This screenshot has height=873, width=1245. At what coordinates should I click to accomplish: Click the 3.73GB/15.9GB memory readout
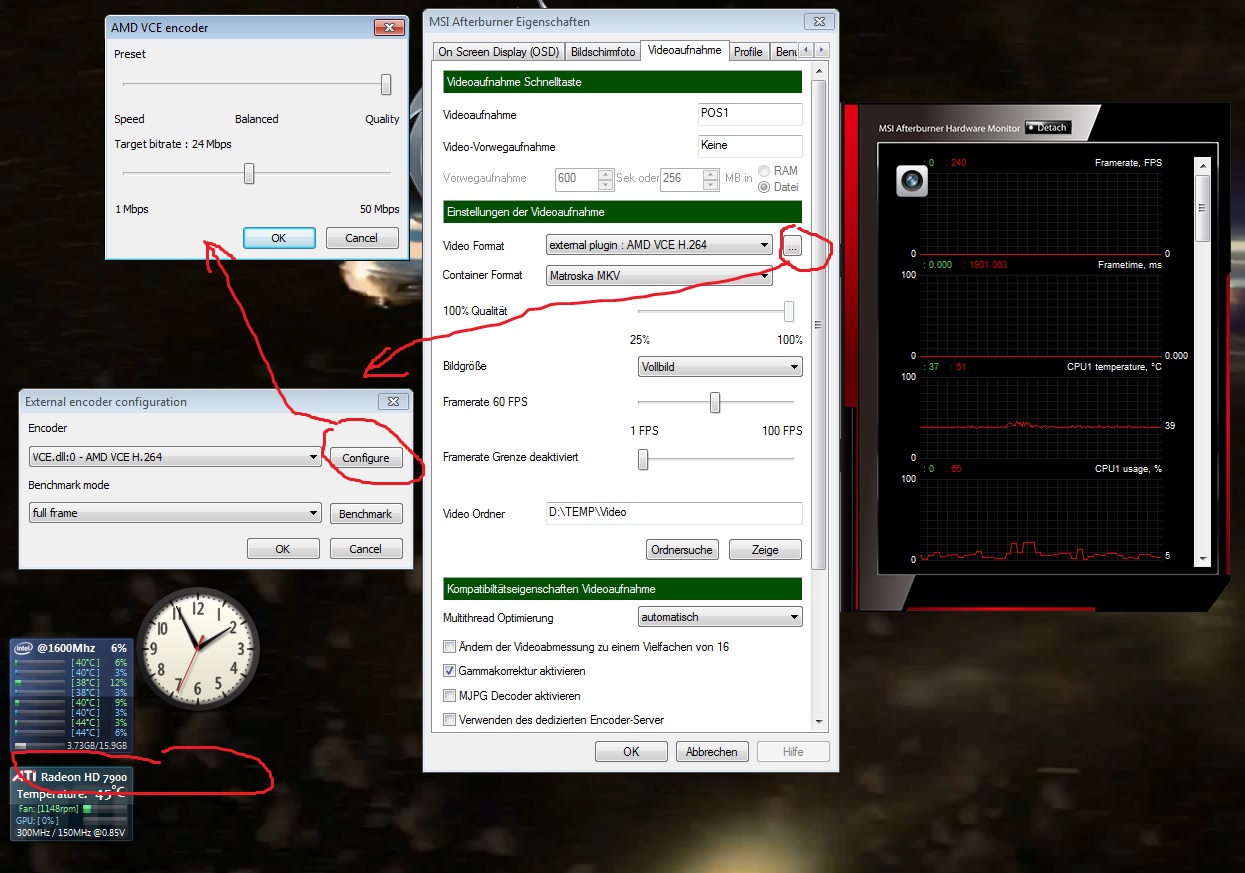tap(97, 745)
